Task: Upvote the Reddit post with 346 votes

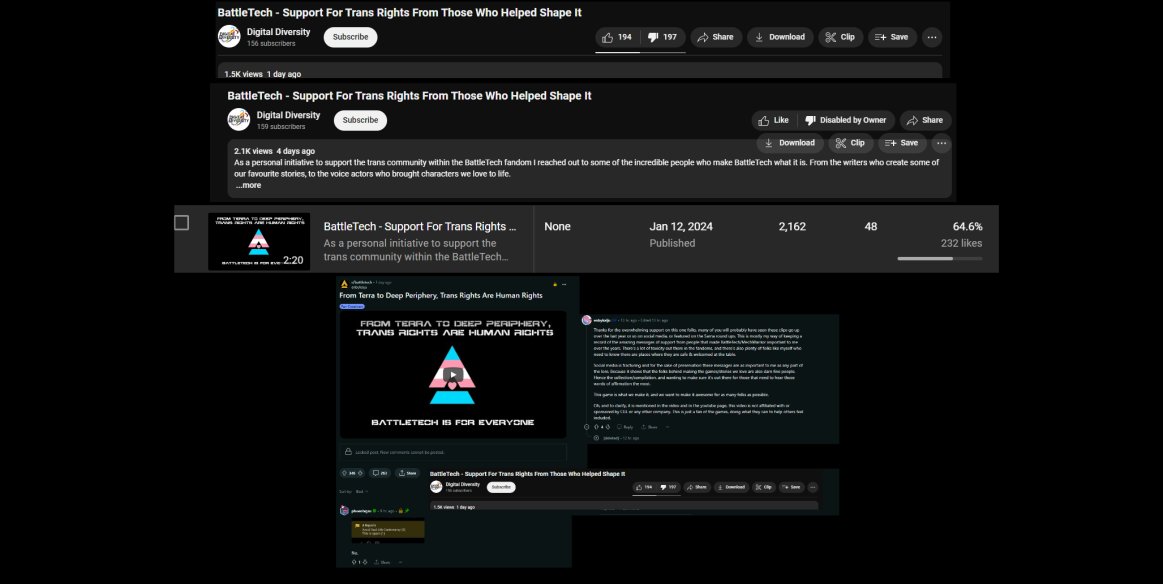Action: (344, 473)
